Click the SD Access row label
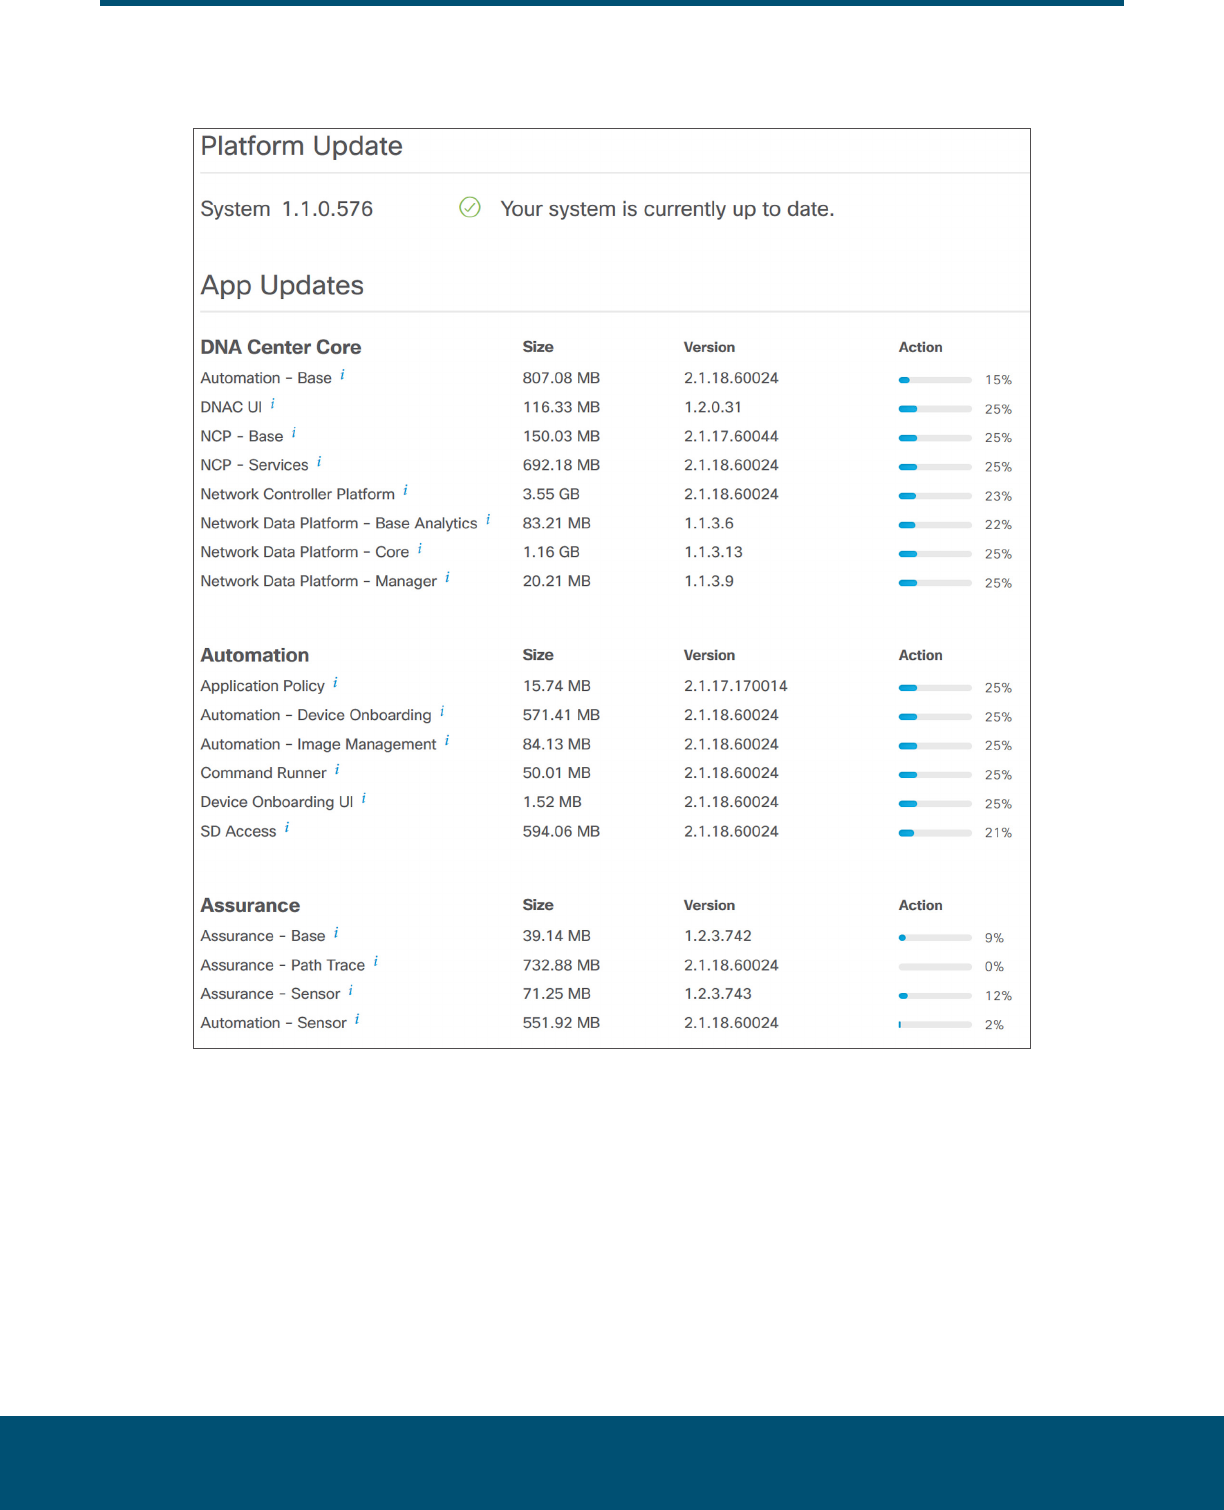Screen dimensions: 1224x1510 point(238,831)
